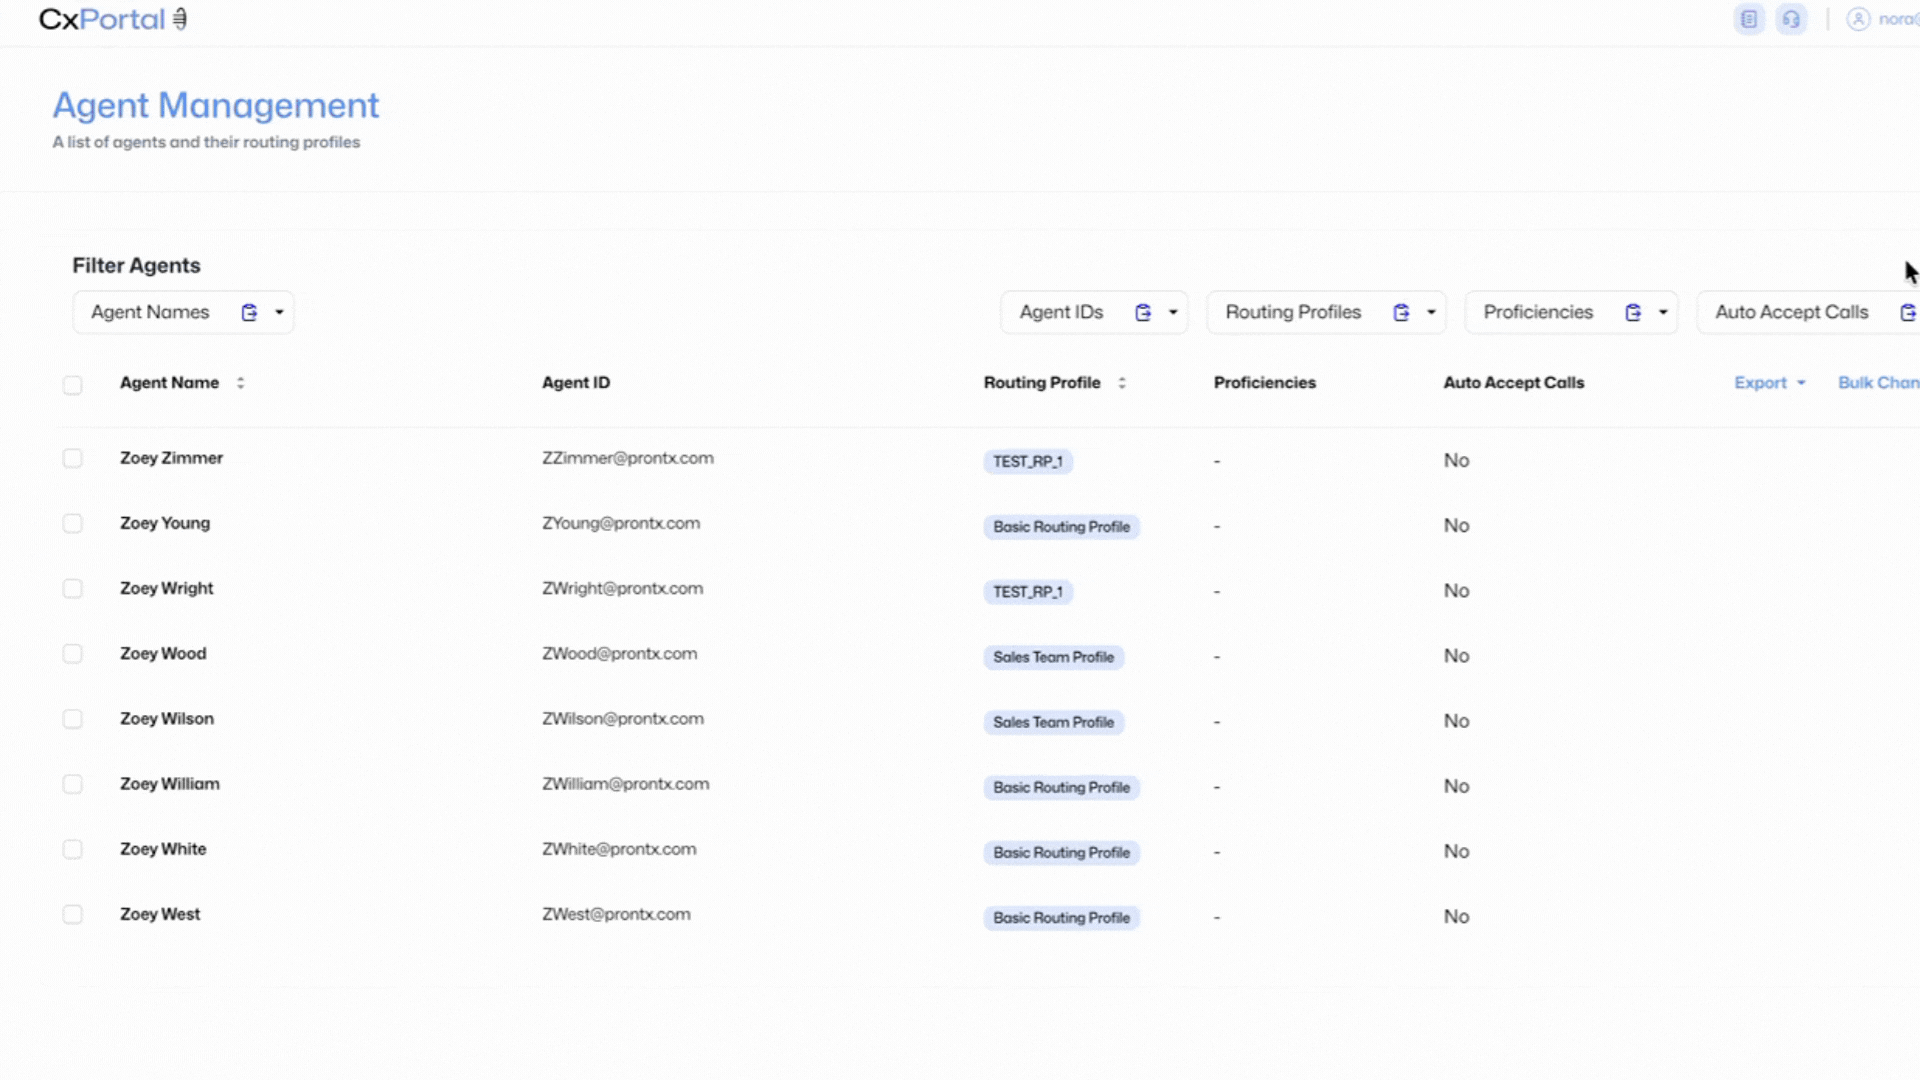Tick the checkbox for Zoey Wood
The image size is (1920, 1080).
click(x=72, y=654)
